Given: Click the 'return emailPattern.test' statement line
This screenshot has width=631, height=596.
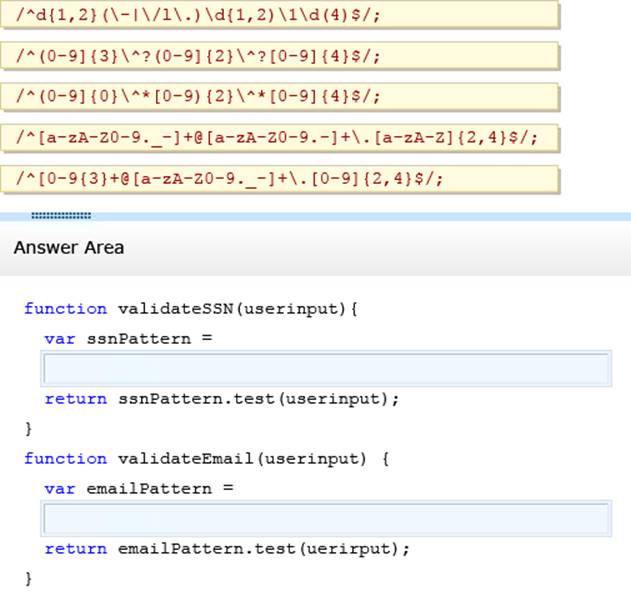Looking at the screenshot, I should (x=227, y=548).
